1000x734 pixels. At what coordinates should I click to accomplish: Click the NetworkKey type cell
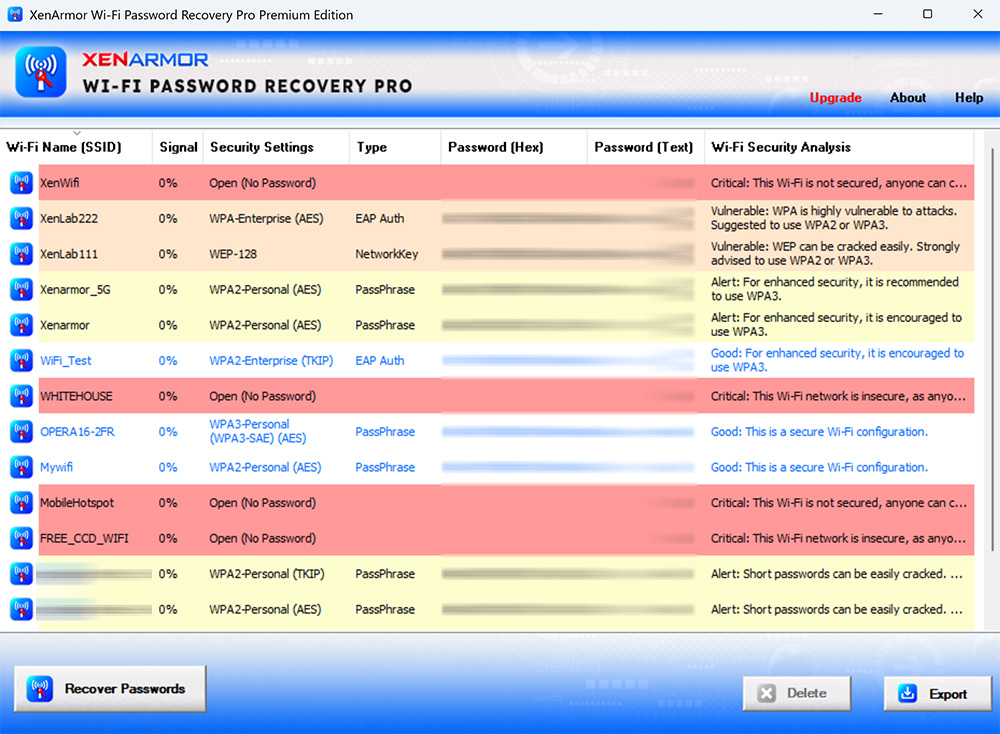coord(386,254)
